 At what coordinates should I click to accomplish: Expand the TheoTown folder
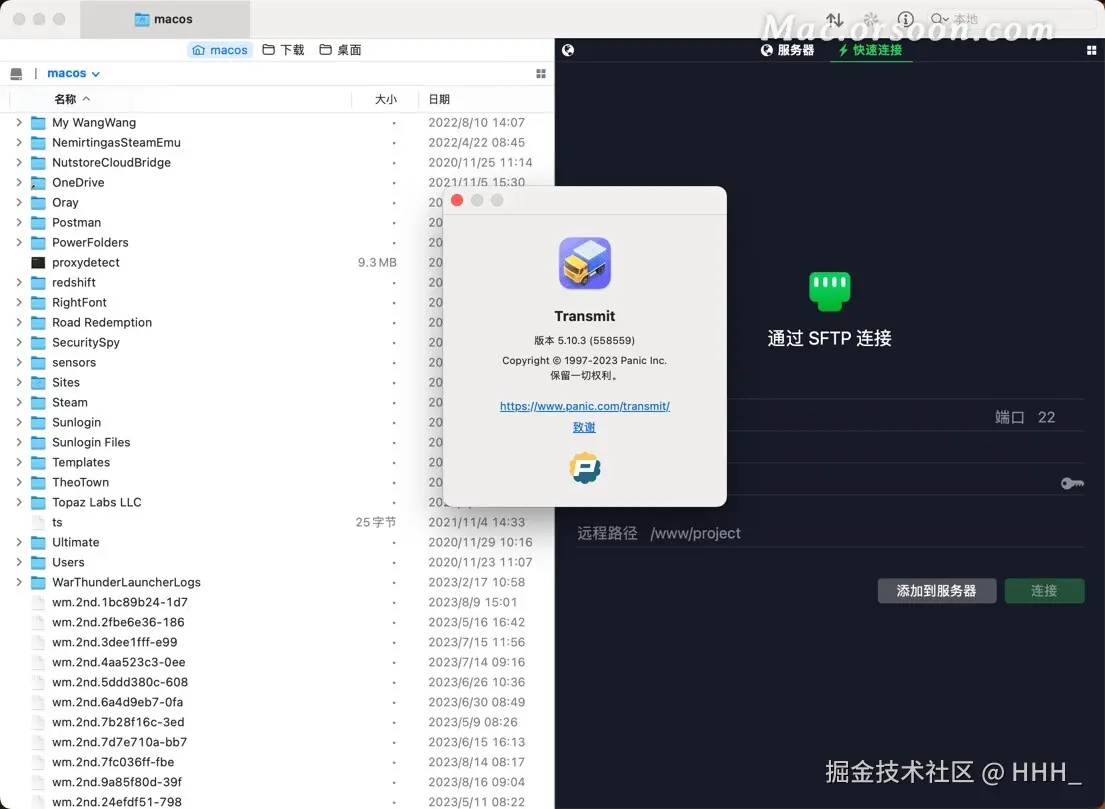19,483
